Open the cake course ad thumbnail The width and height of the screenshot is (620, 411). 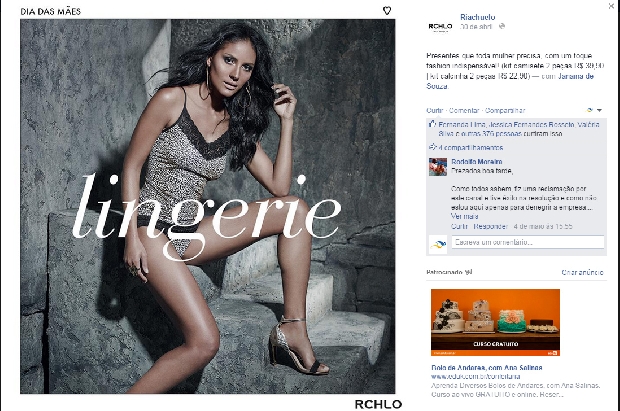click(x=495, y=322)
